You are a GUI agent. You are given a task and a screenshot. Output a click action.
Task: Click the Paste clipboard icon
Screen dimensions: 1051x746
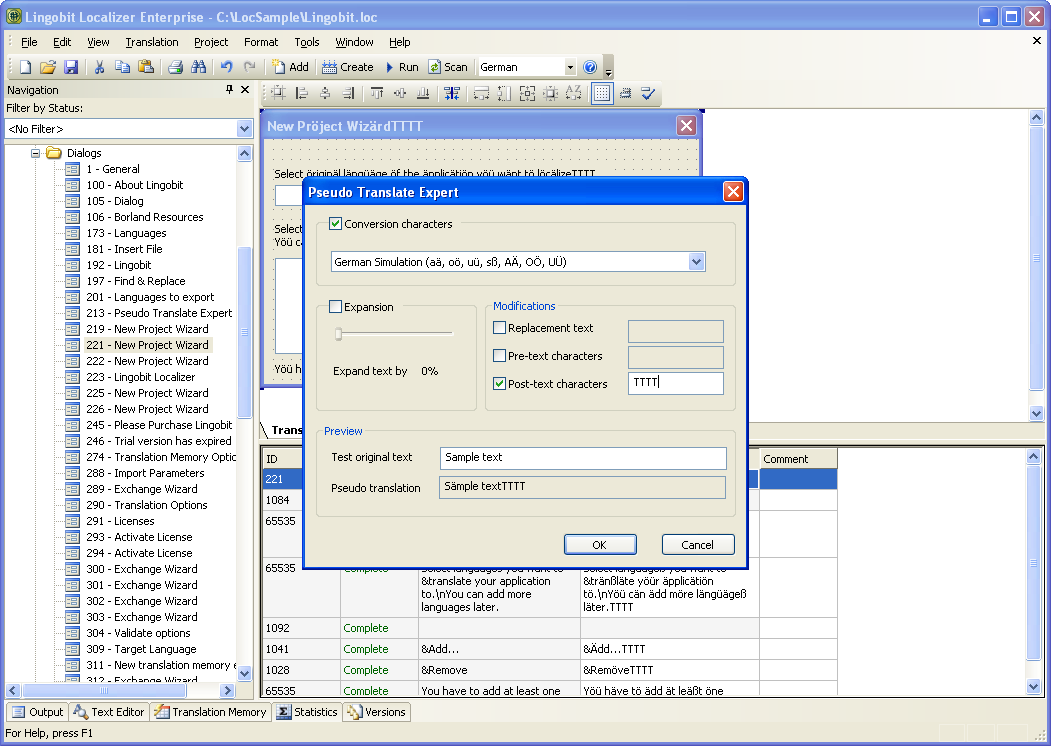click(x=145, y=67)
